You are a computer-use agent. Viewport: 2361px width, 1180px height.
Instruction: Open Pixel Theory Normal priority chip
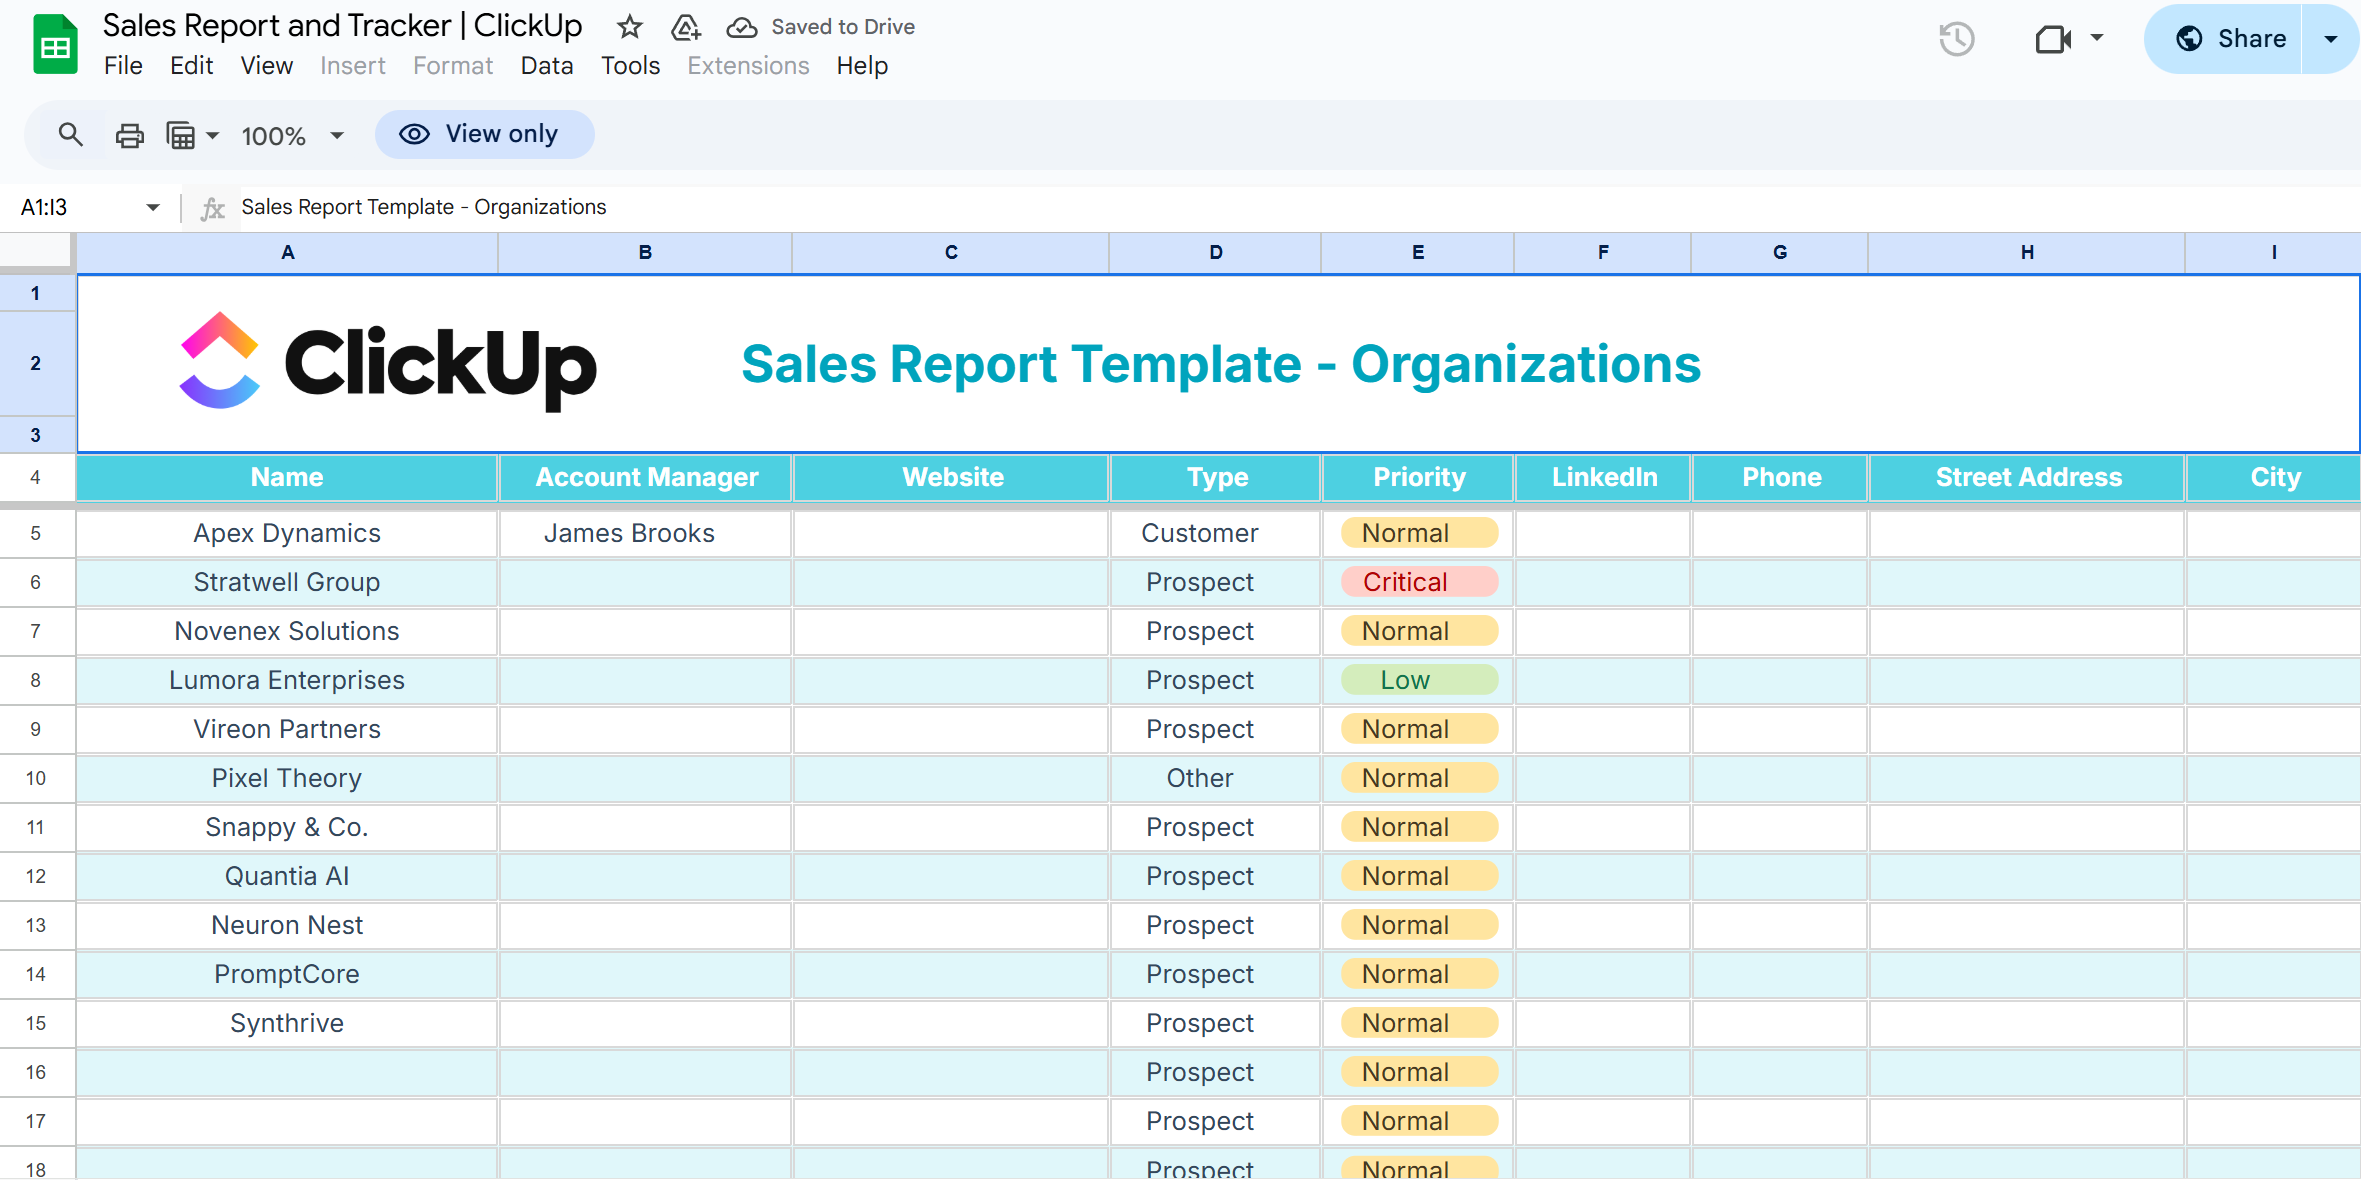(x=1419, y=778)
